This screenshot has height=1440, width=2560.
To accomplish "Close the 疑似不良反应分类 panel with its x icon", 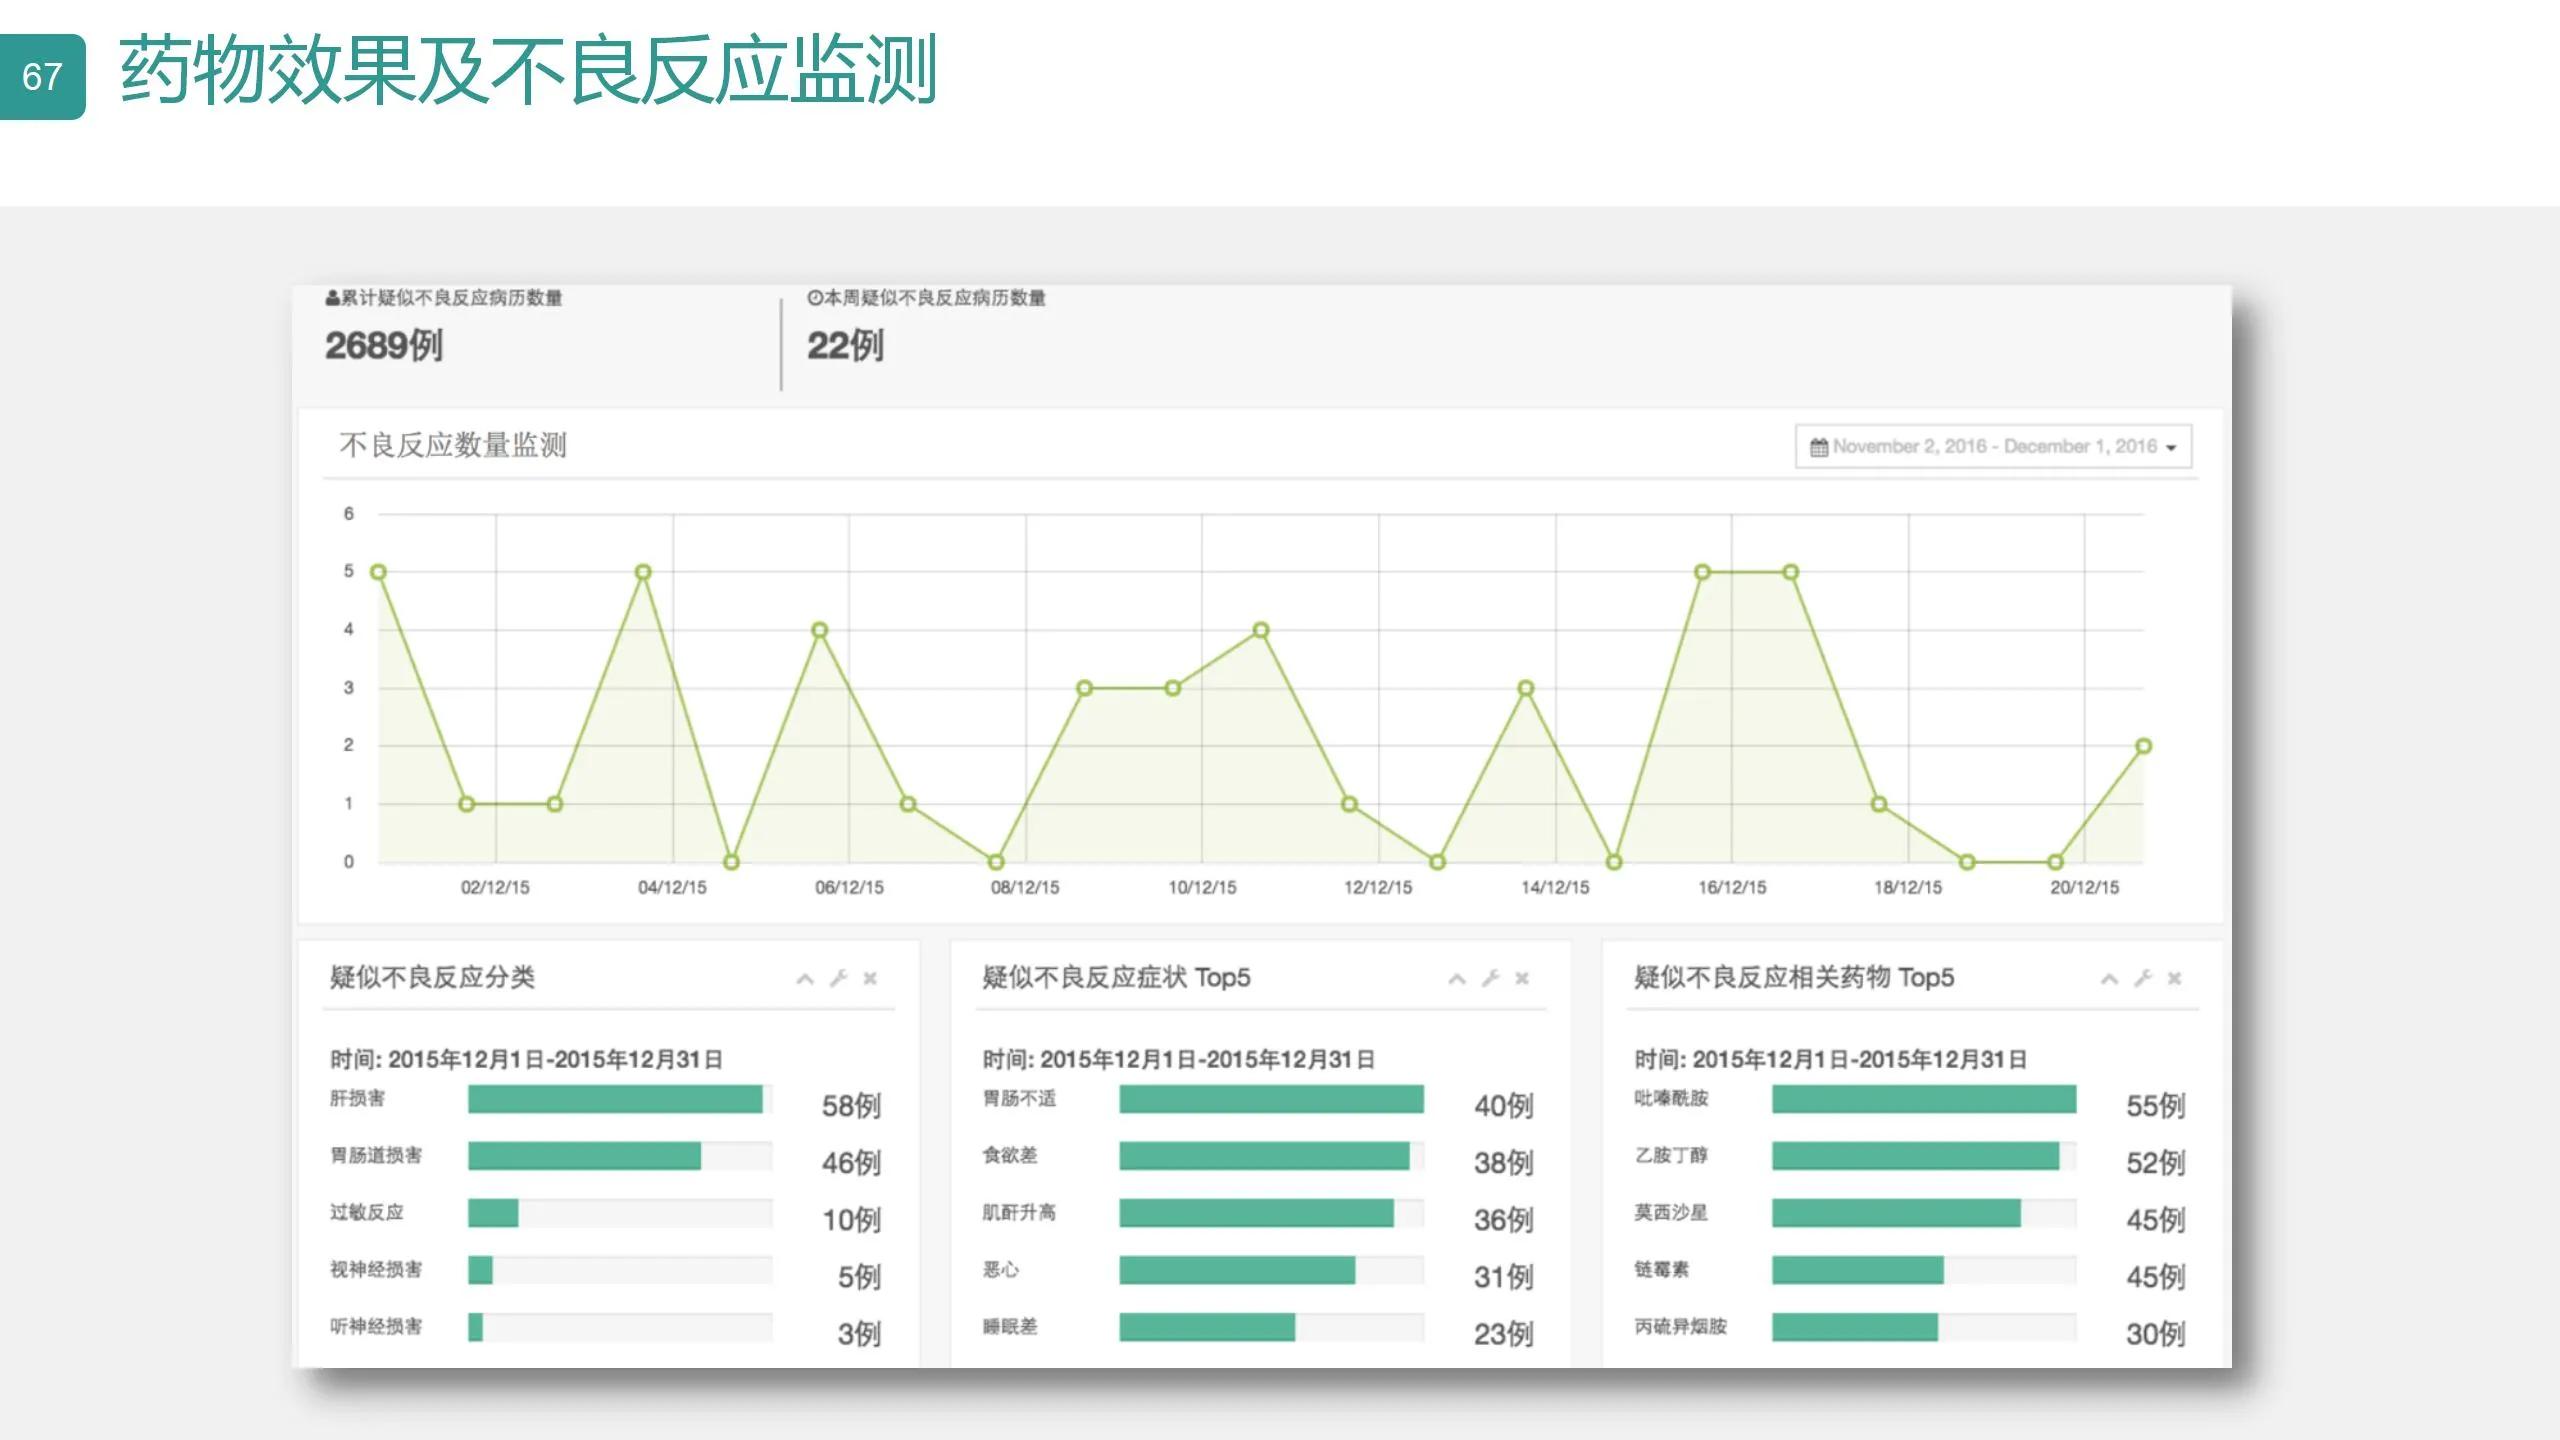I will point(872,978).
